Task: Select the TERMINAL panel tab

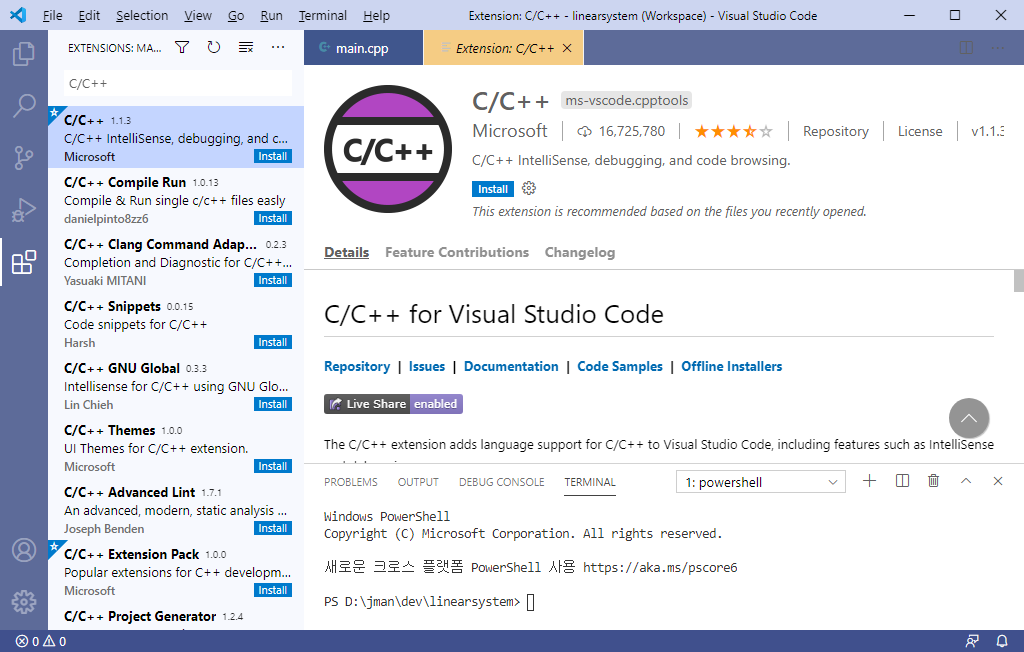Action: point(590,482)
